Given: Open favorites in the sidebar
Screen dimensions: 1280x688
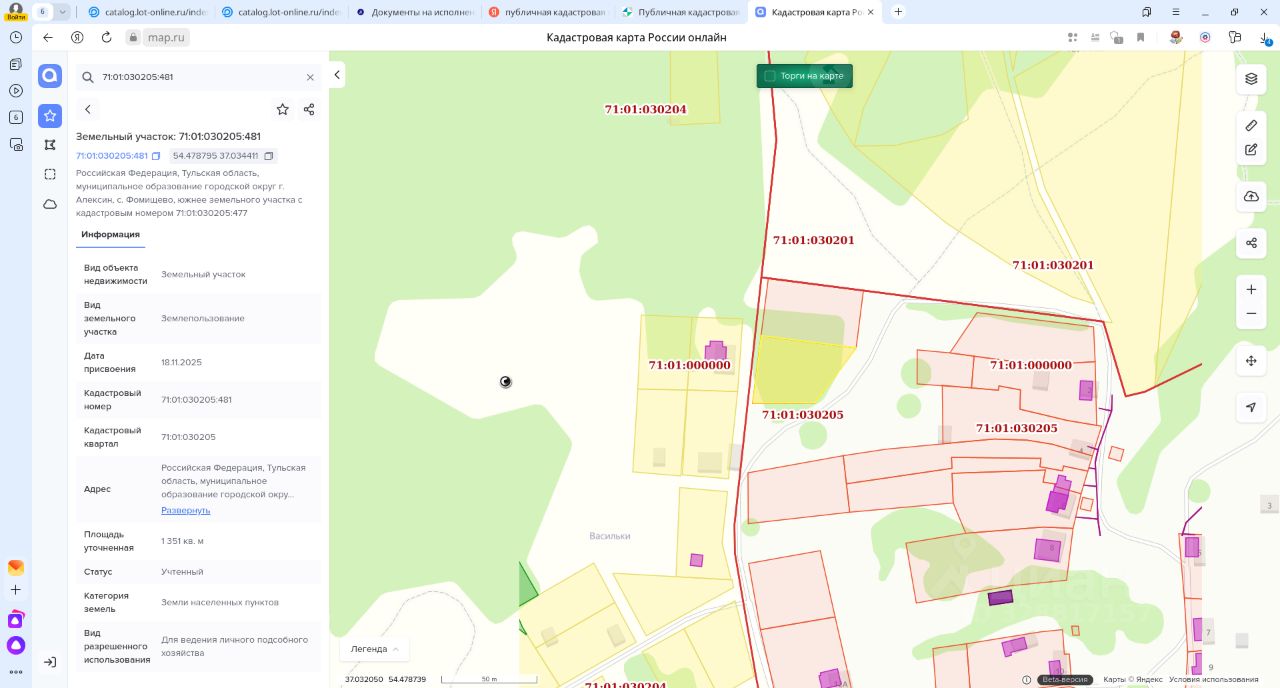Looking at the screenshot, I should click(x=50, y=116).
